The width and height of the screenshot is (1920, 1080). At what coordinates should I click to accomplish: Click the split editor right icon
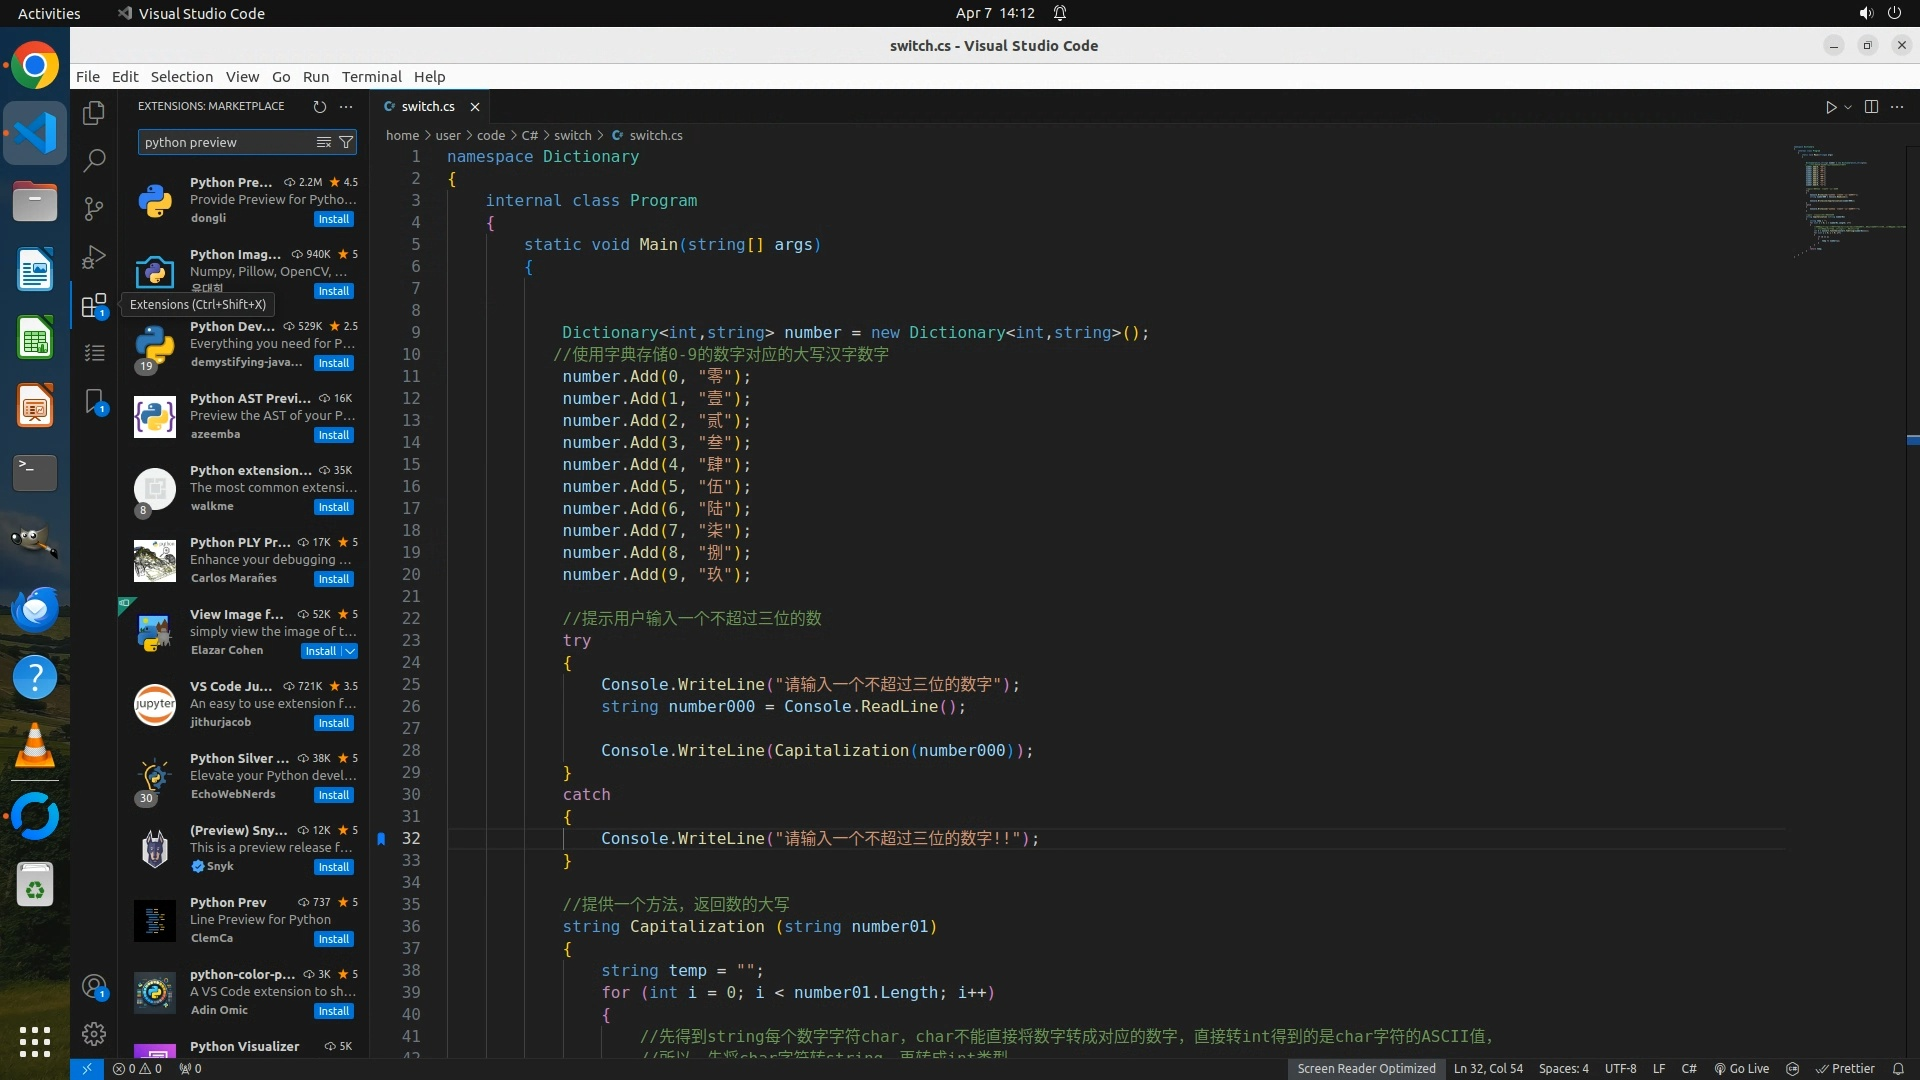coord(1871,106)
